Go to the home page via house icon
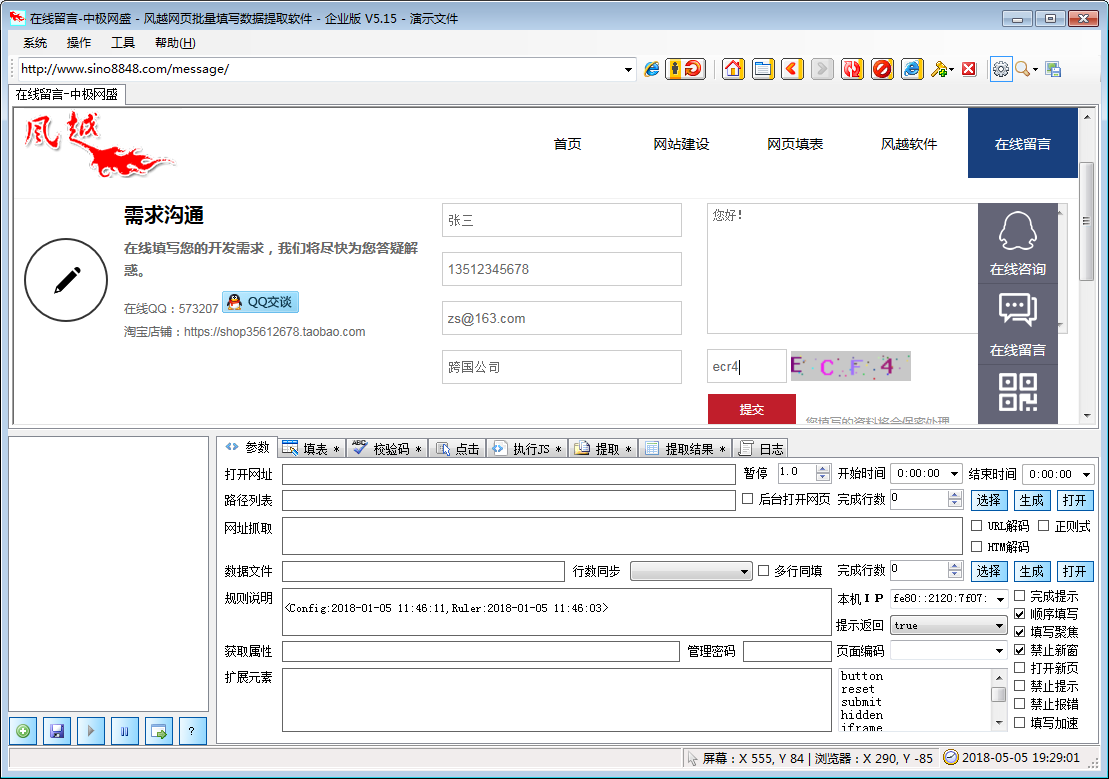 (733, 69)
